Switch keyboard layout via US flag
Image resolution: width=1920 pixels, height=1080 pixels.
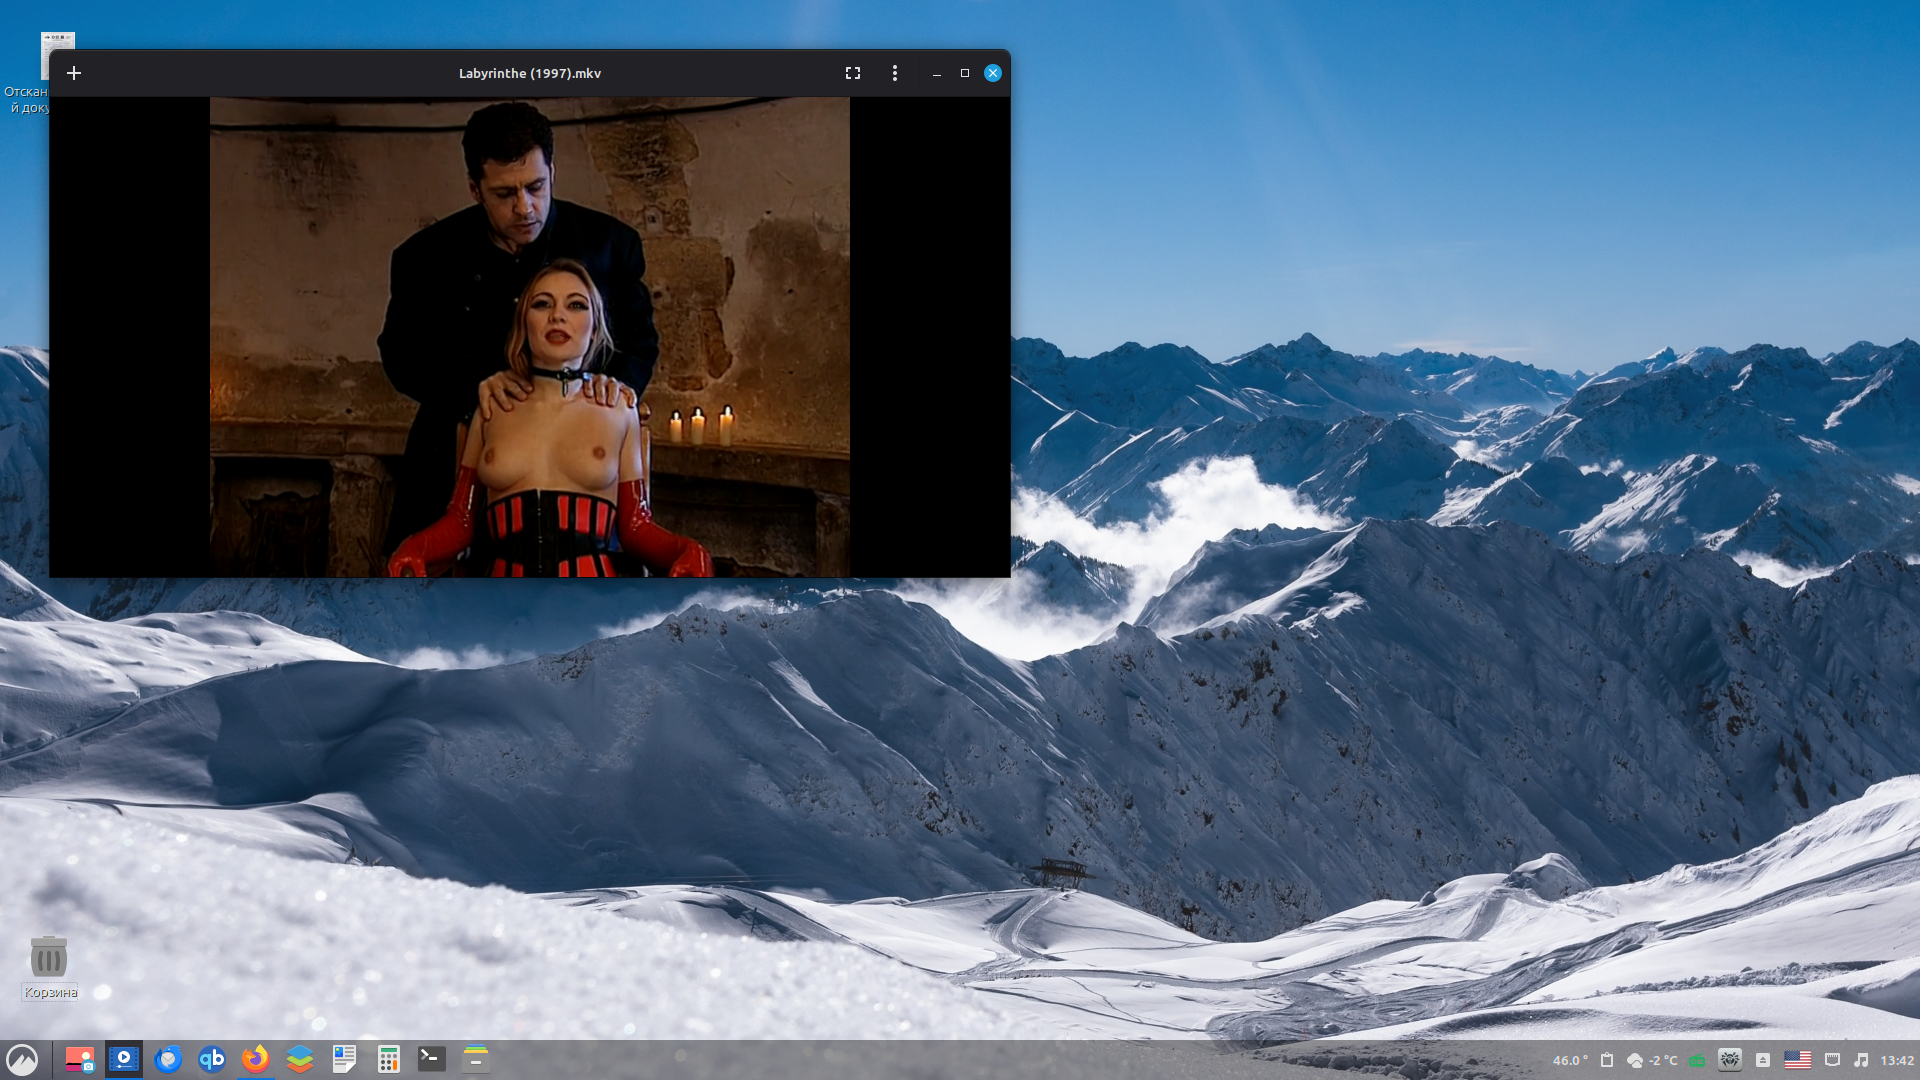1797,1060
